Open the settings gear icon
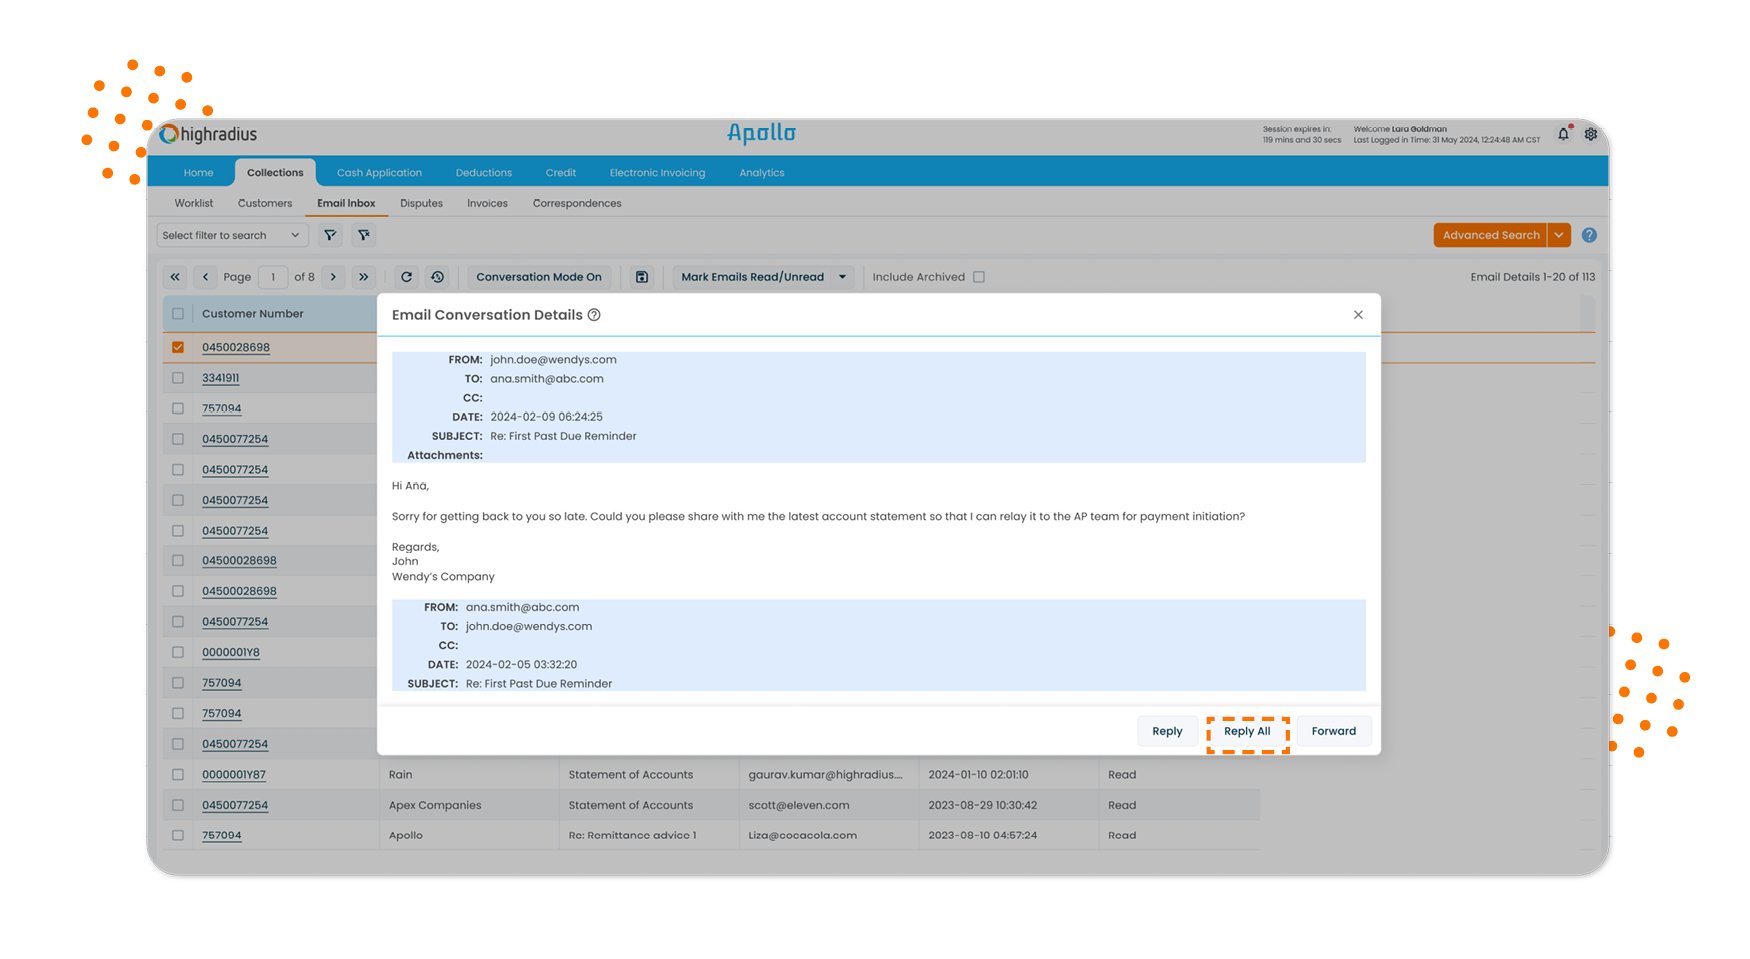Viewport: 1750px width, 959px height. (x=1590, y=134)
